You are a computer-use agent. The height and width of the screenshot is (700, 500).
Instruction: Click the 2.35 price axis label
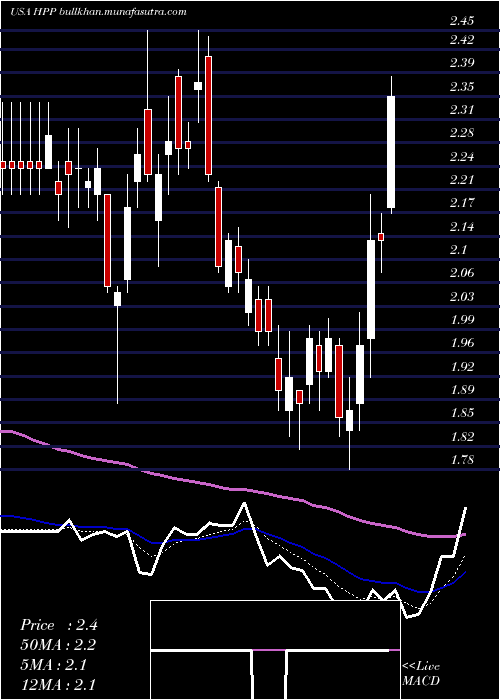pyautogui.click(x=462, y=87)
